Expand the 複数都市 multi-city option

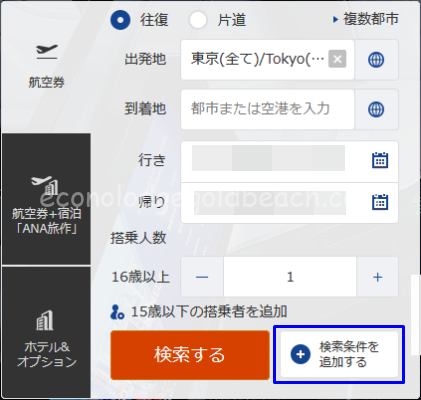[x=366, y=19]
